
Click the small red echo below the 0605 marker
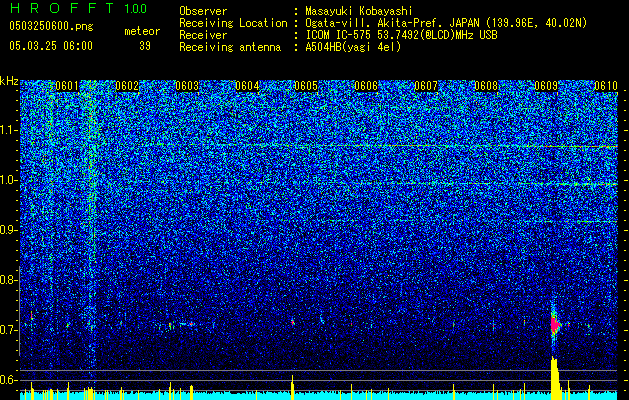click(293, 322)
